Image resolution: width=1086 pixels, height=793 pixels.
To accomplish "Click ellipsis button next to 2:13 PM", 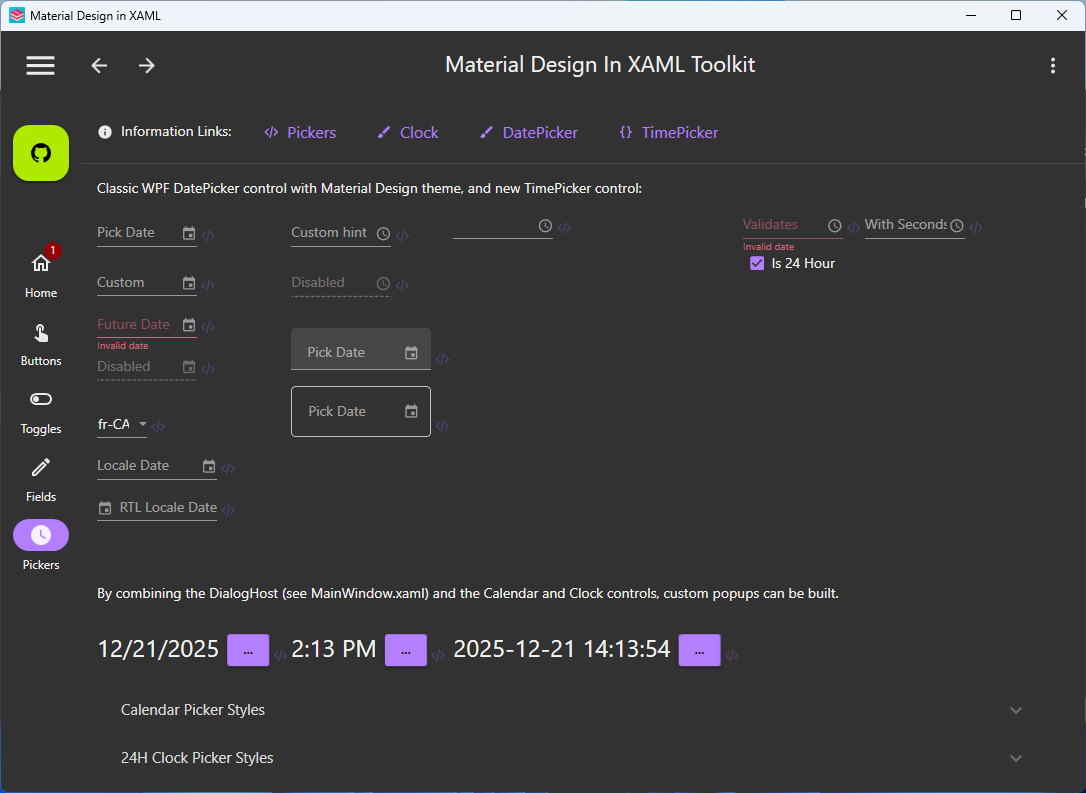I will tap(406, 650).
